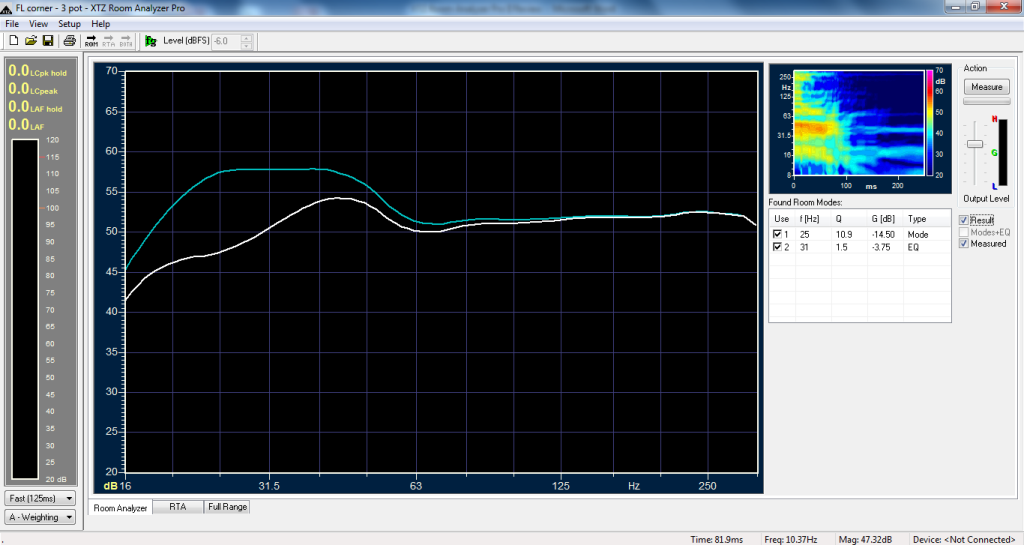
Task: Switch to the Full Range tab
Action: (x=227, y=507)
